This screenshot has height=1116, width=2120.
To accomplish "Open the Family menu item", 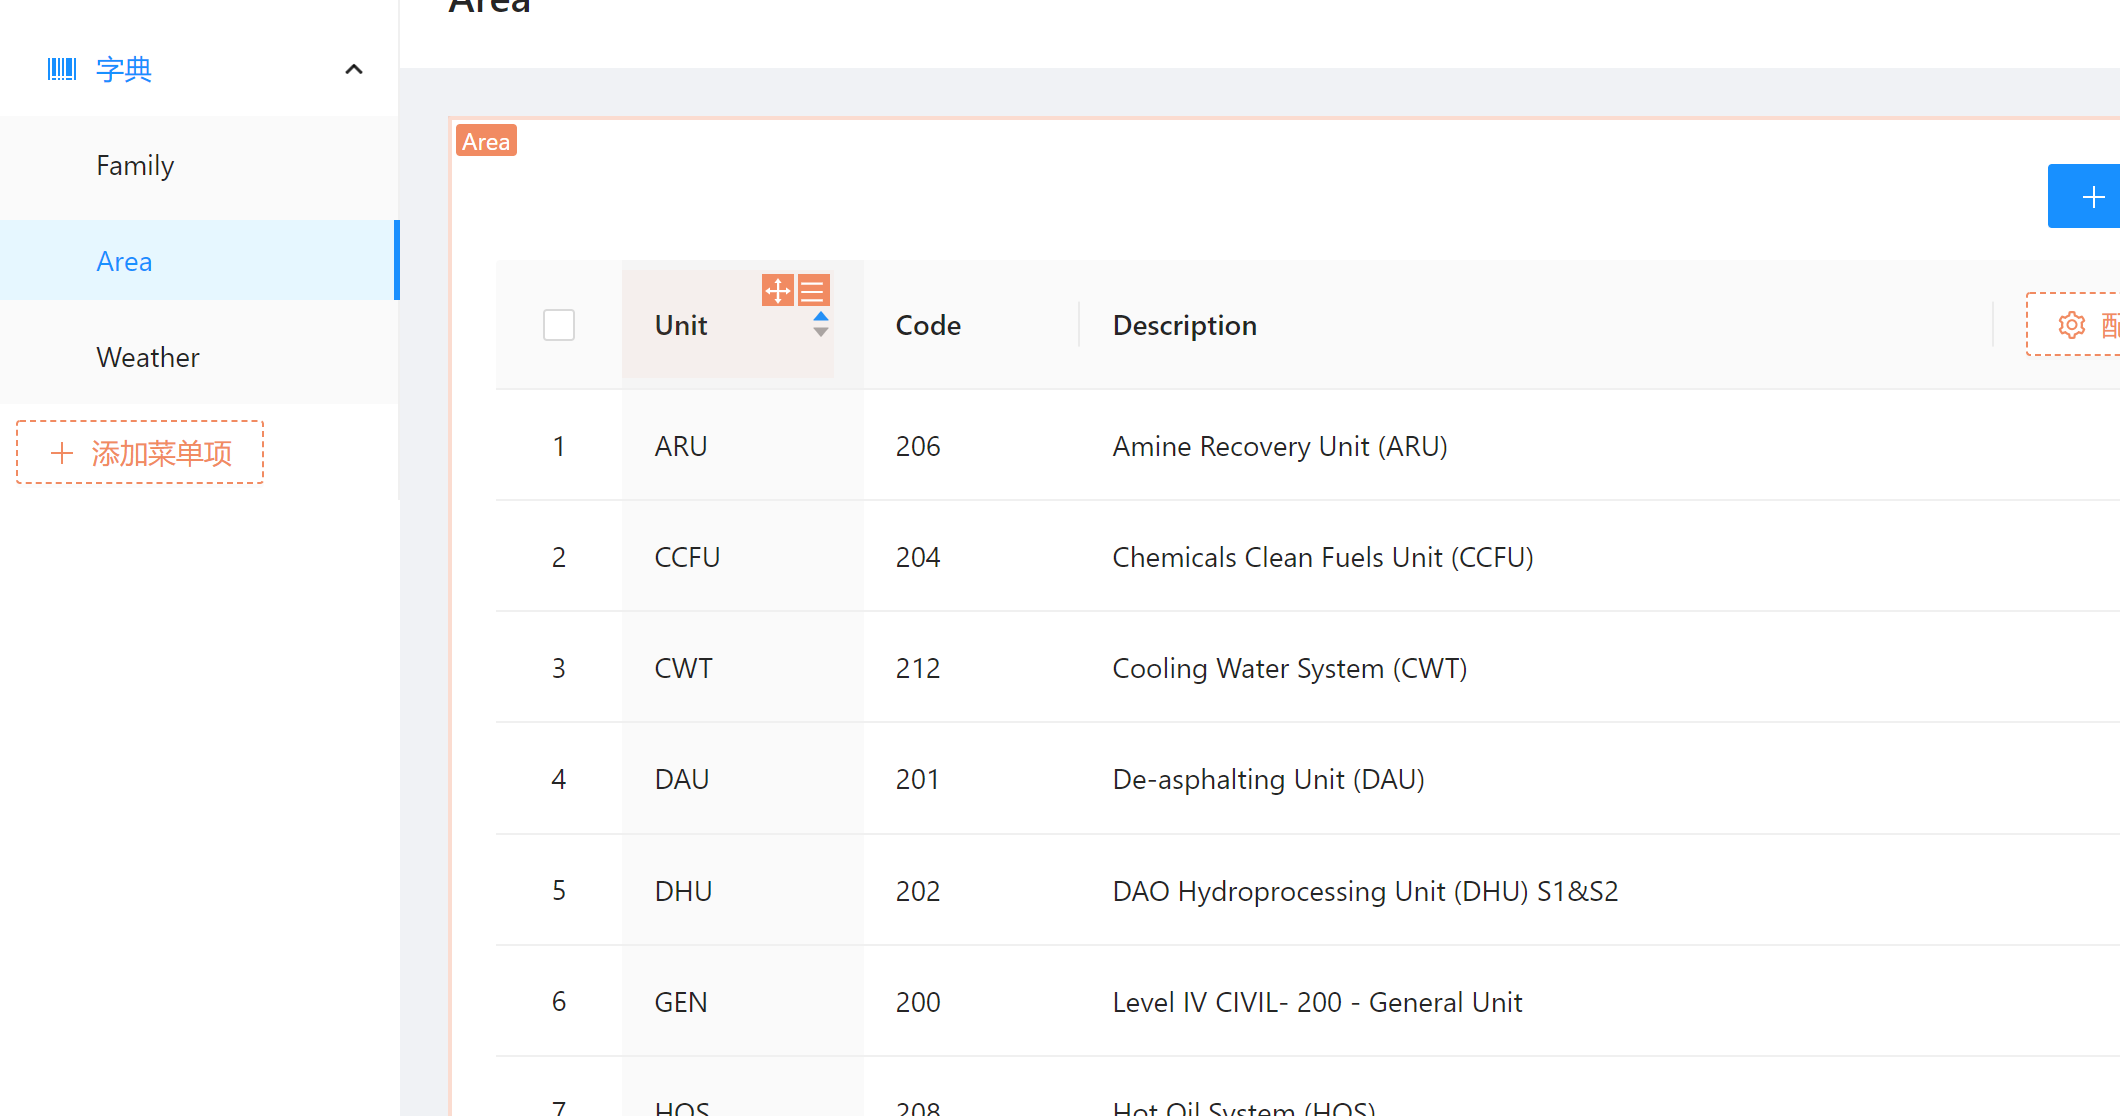I will (135, 165).
